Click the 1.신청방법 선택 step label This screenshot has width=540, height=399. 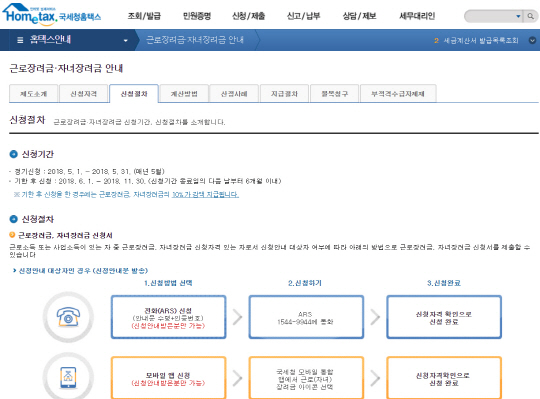point(168,283)
